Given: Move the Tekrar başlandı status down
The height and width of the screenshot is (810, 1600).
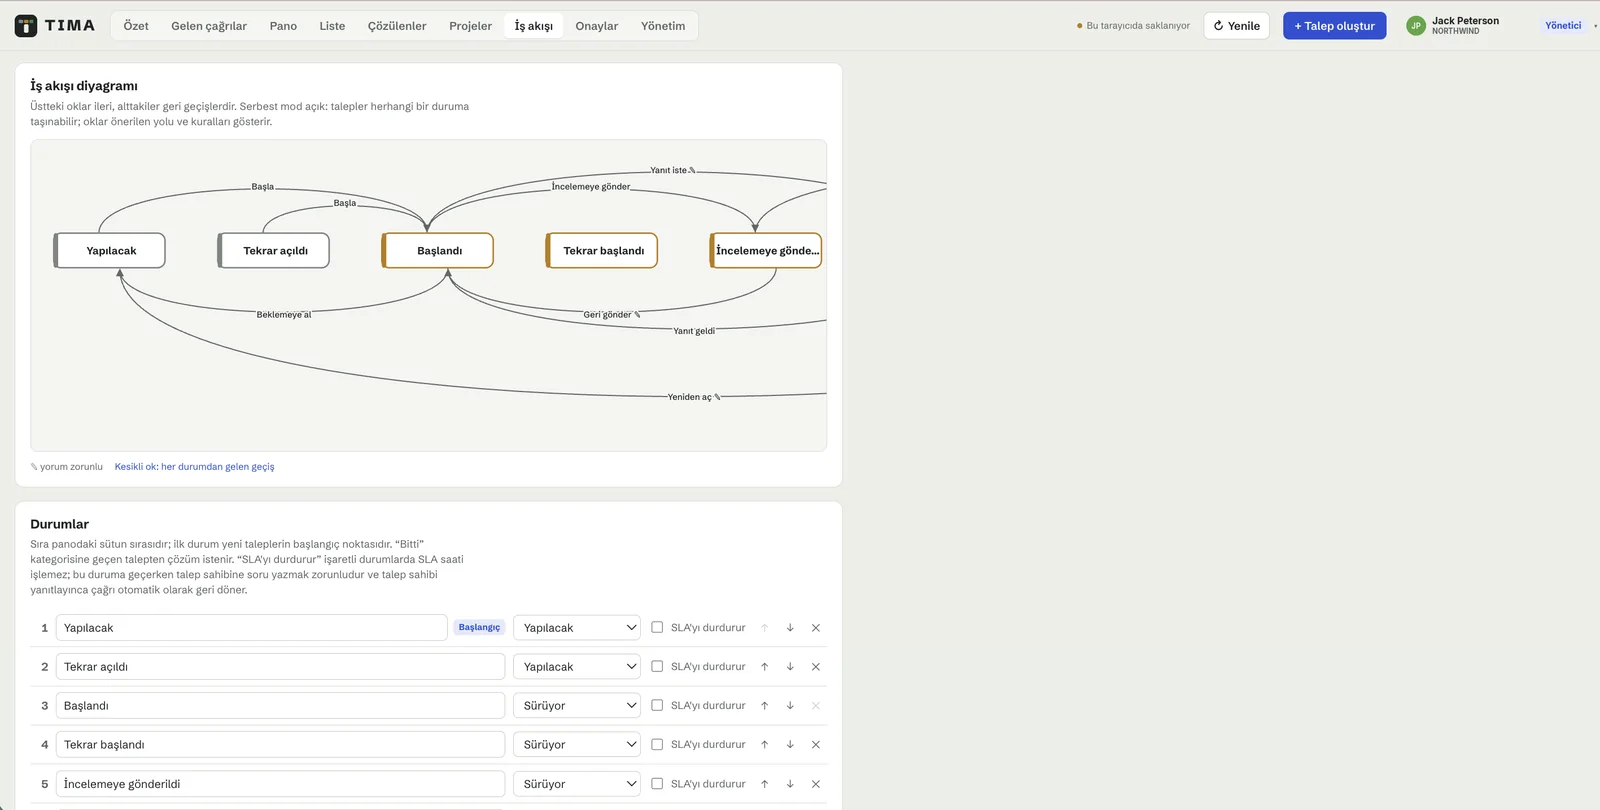Looking at the screenshot, I should pos(790,745).
